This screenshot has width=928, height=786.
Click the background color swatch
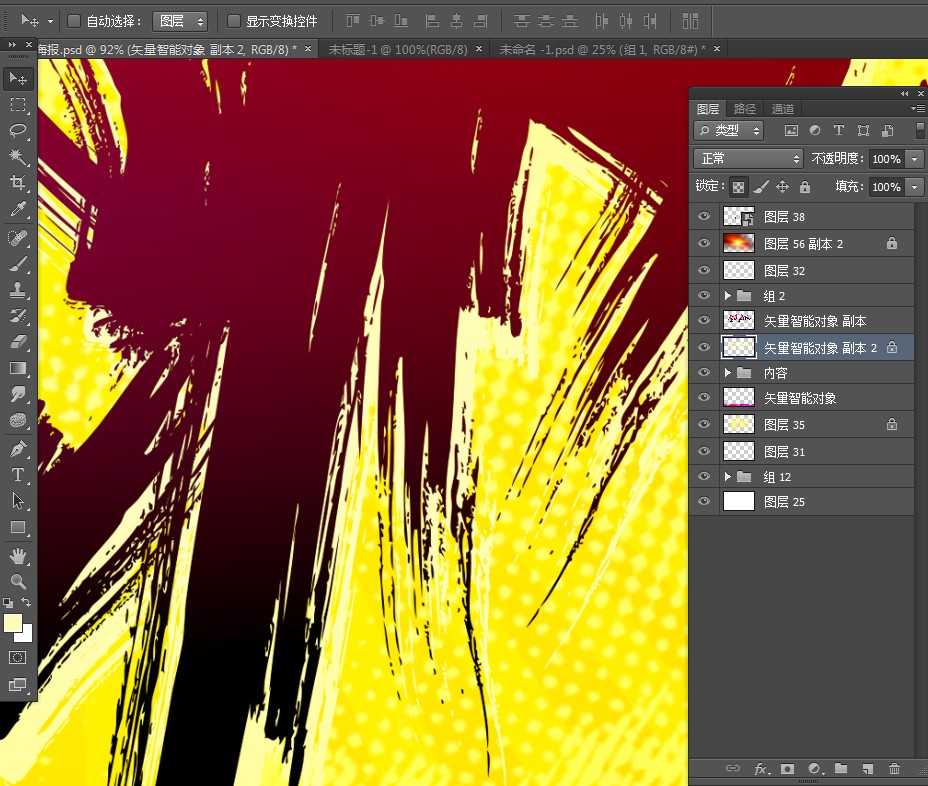(27, 636)
